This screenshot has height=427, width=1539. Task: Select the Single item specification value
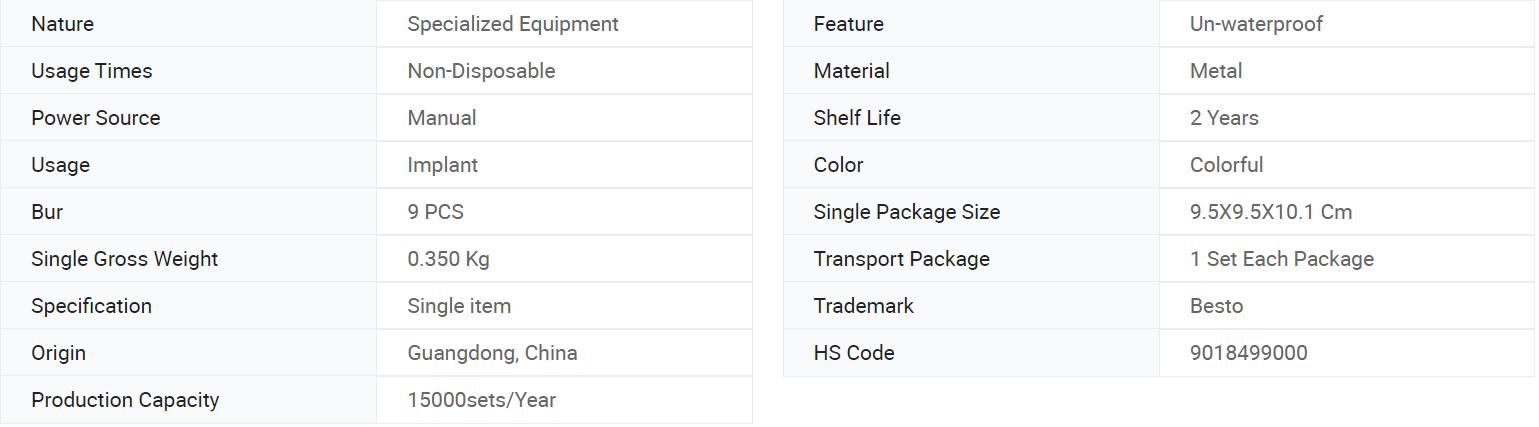click(459, 306)
